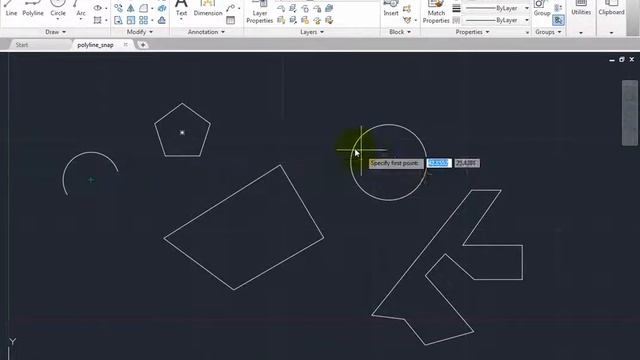Click the Insert block button
This screenshot has width=640, height=360.
391,9
